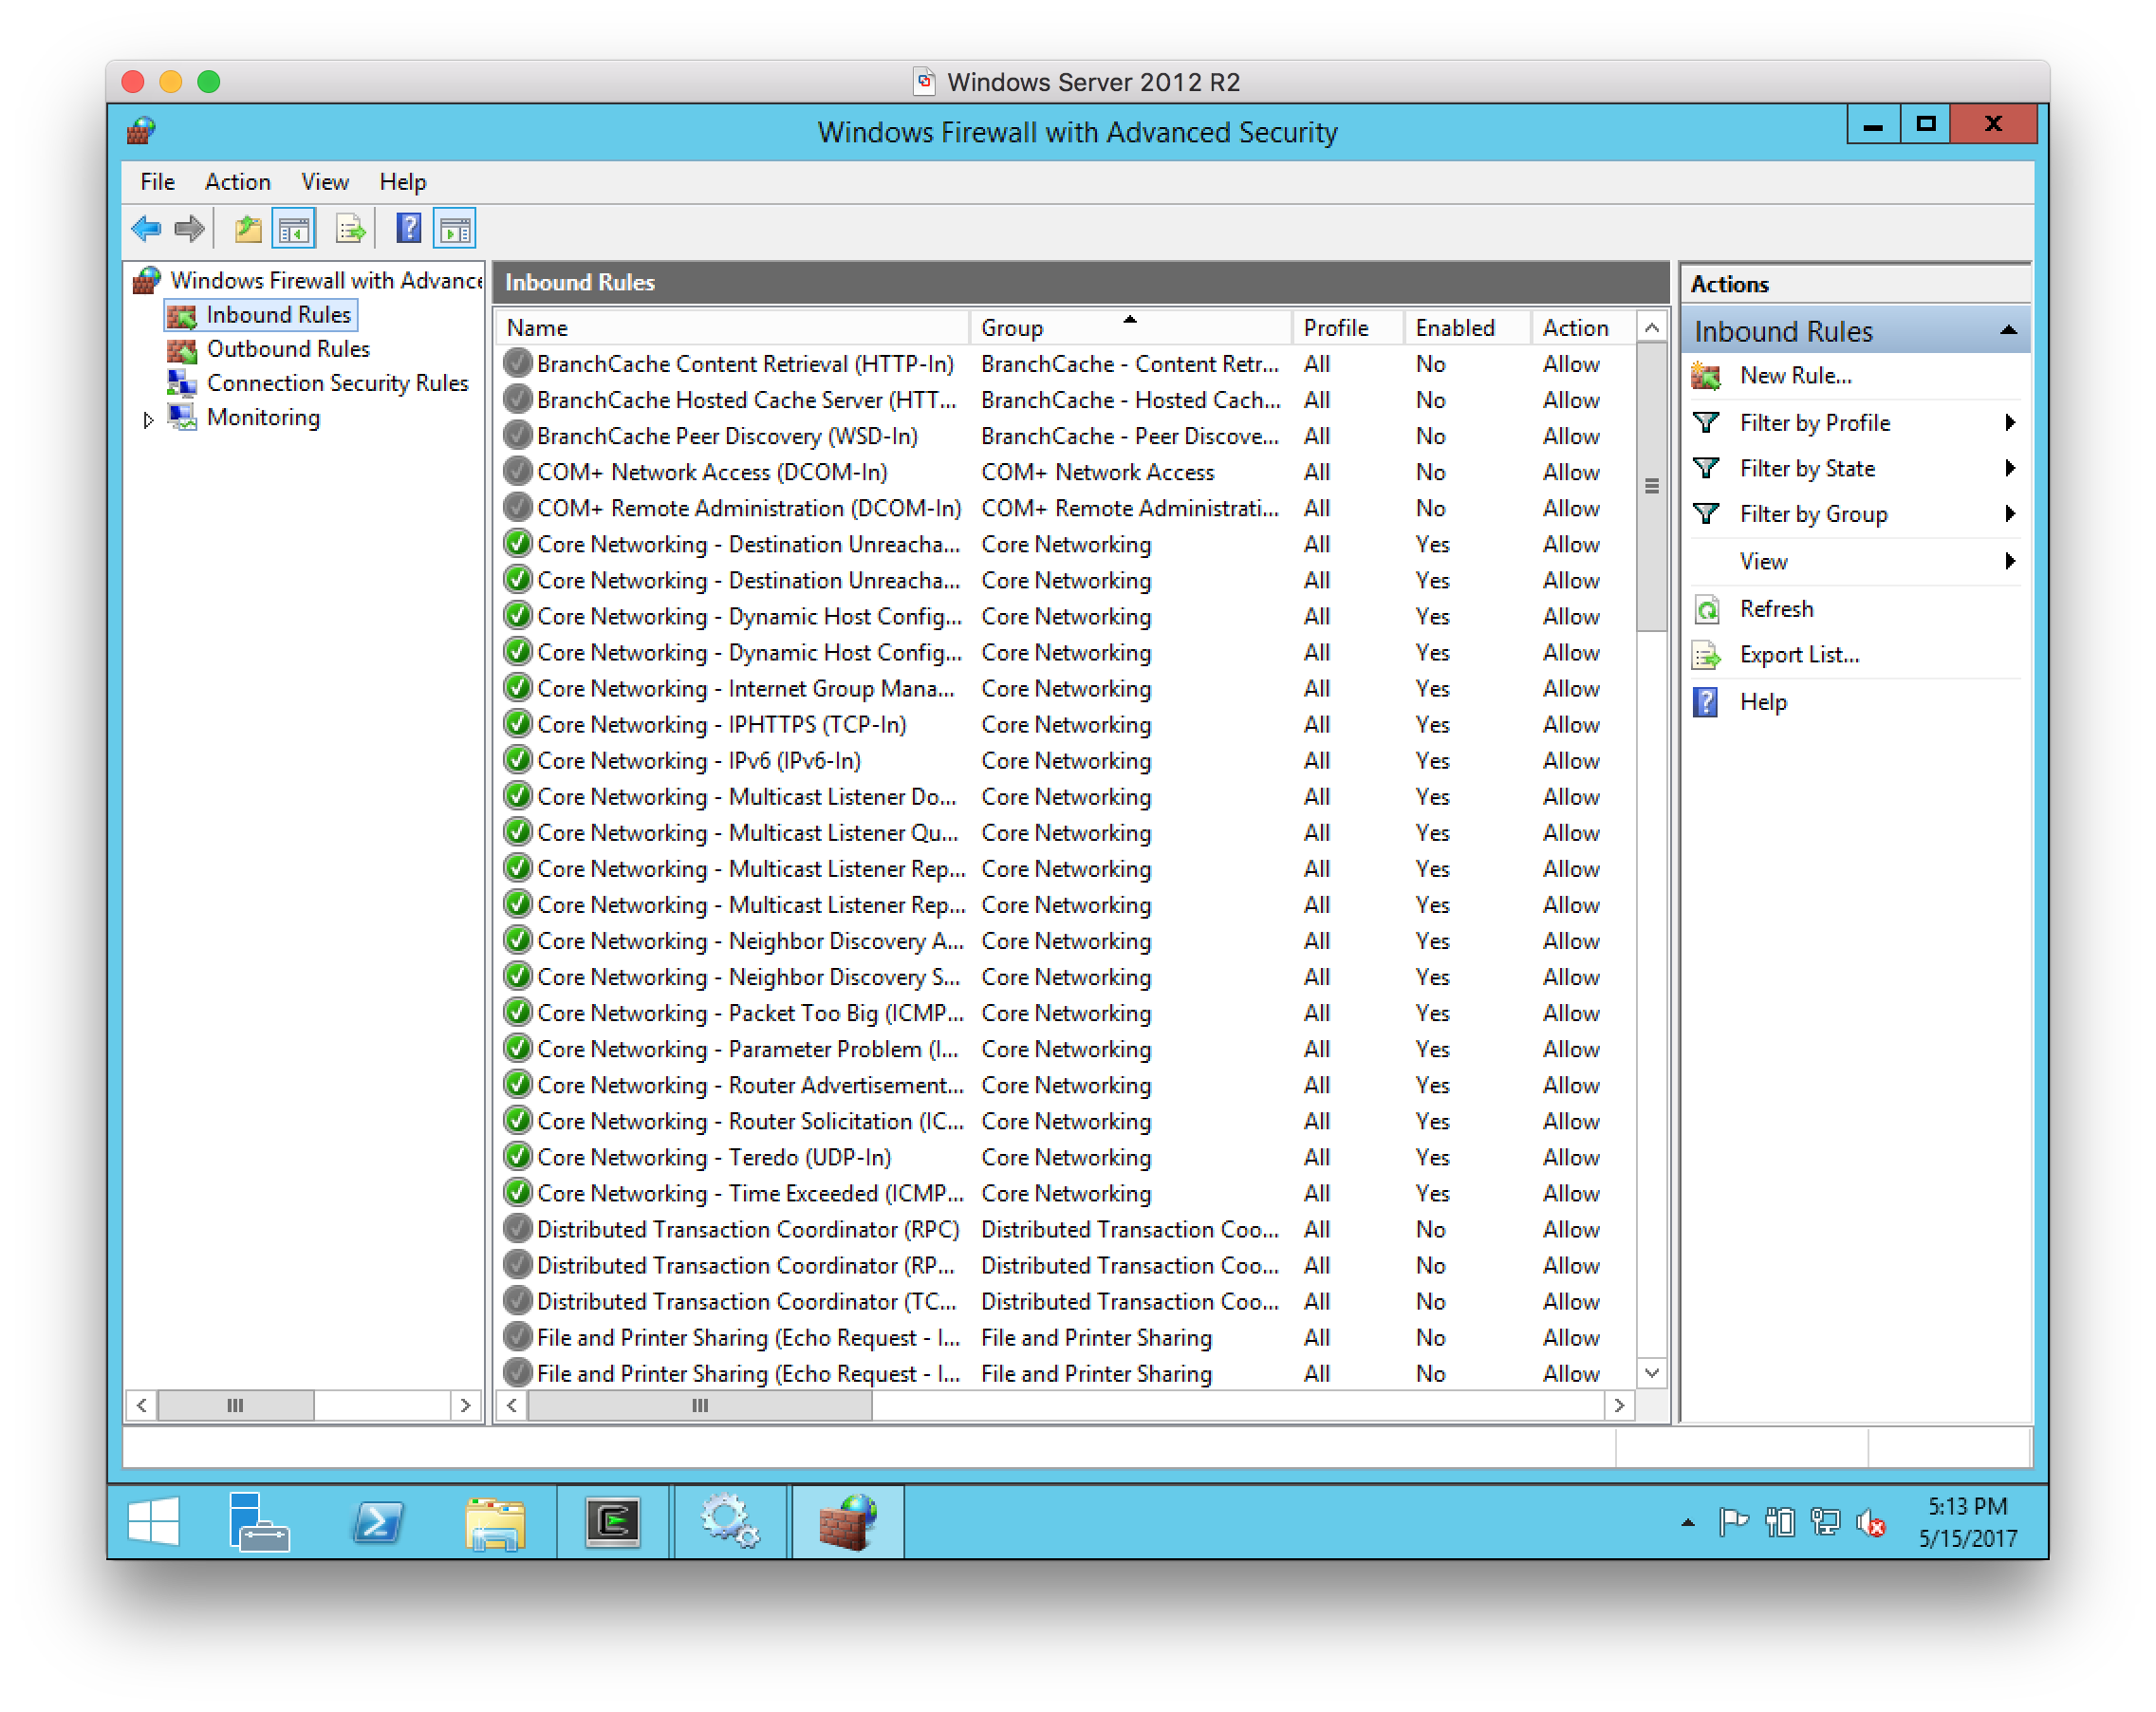Click the Refresh icon in Actions pane
This screenshot has width=2156, height=1712.
click(1706, 609)
